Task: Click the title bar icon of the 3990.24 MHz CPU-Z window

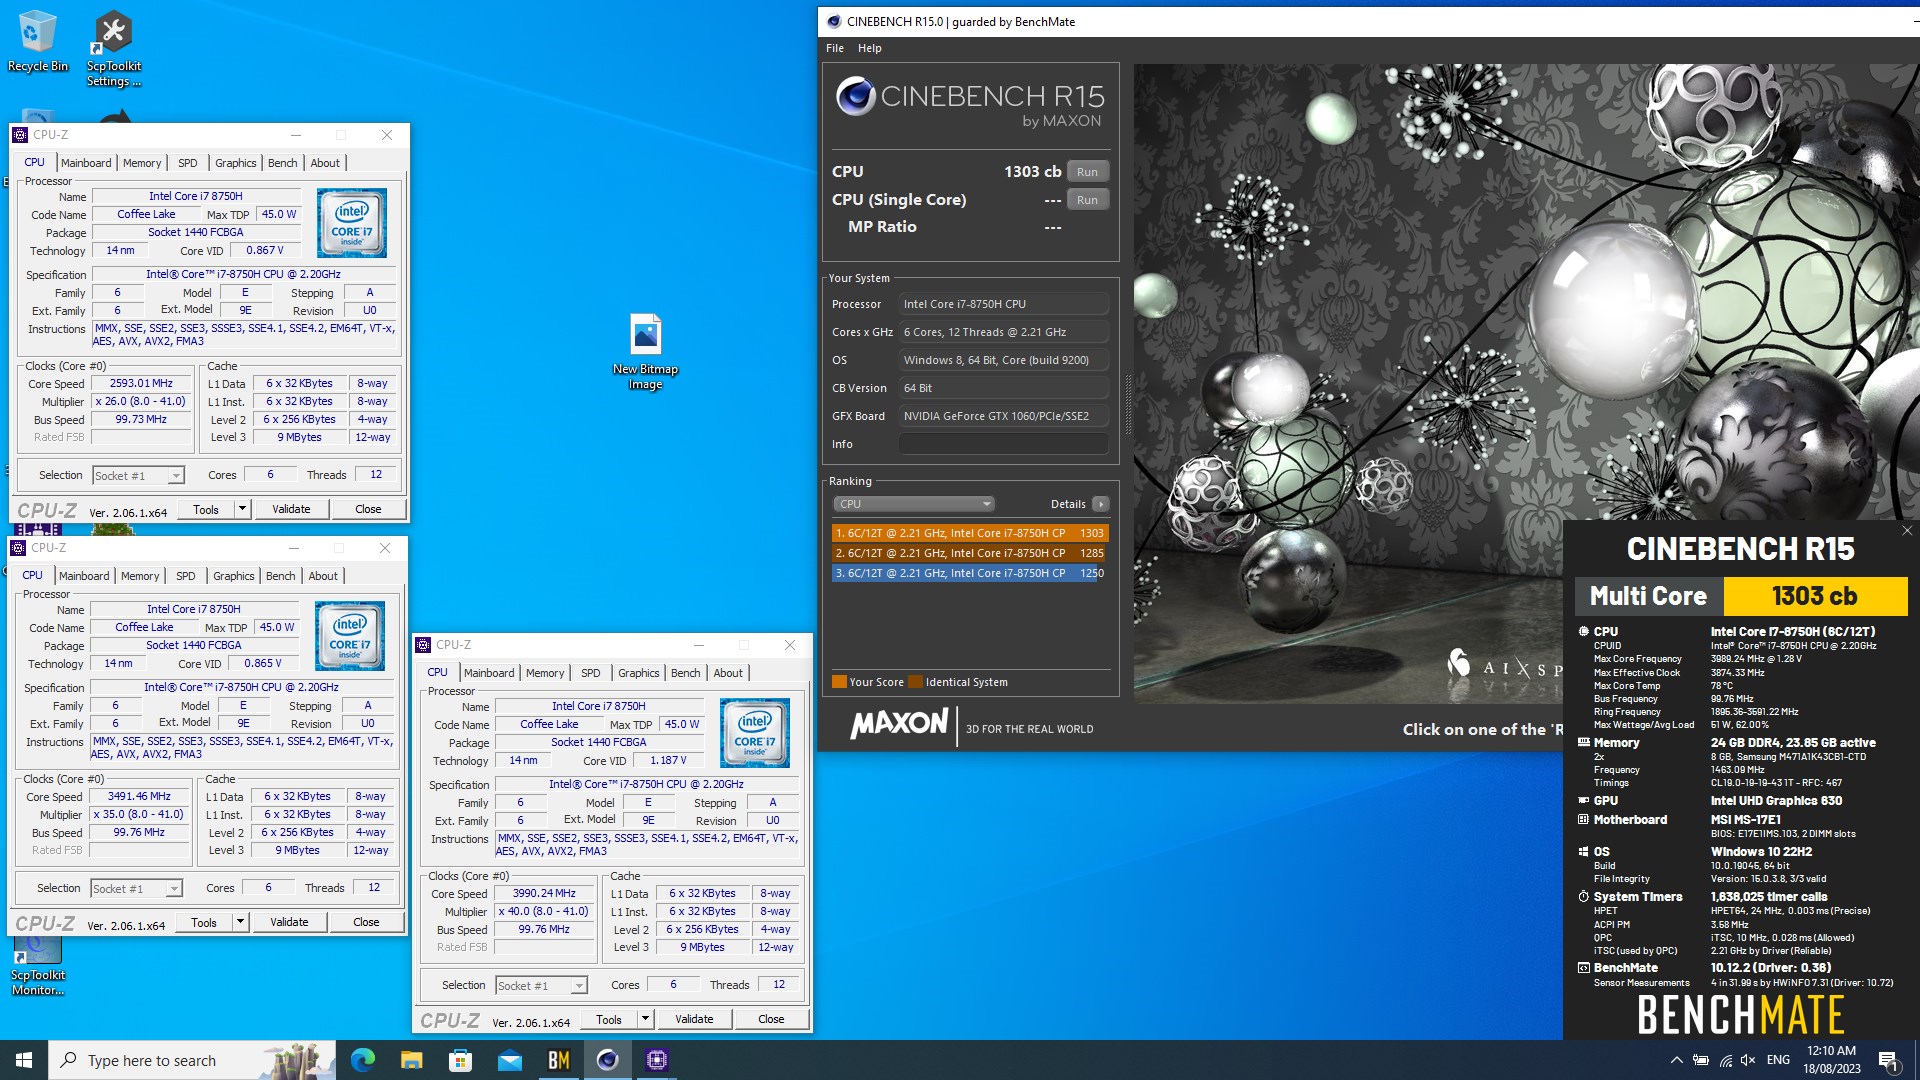Action: (x=423, y=645)
